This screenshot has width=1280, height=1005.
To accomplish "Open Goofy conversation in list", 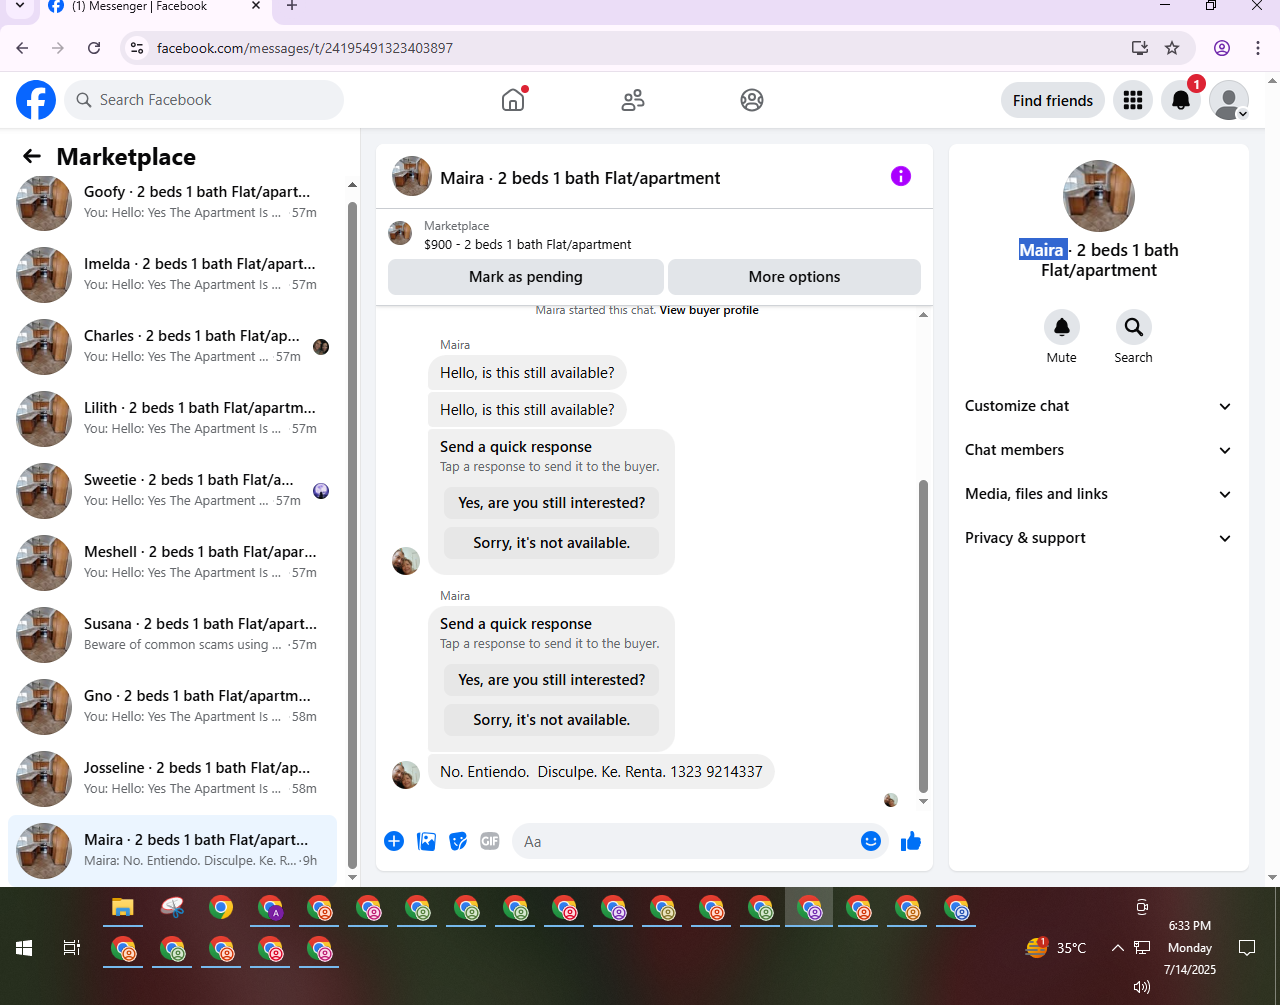I will point(172,202).
